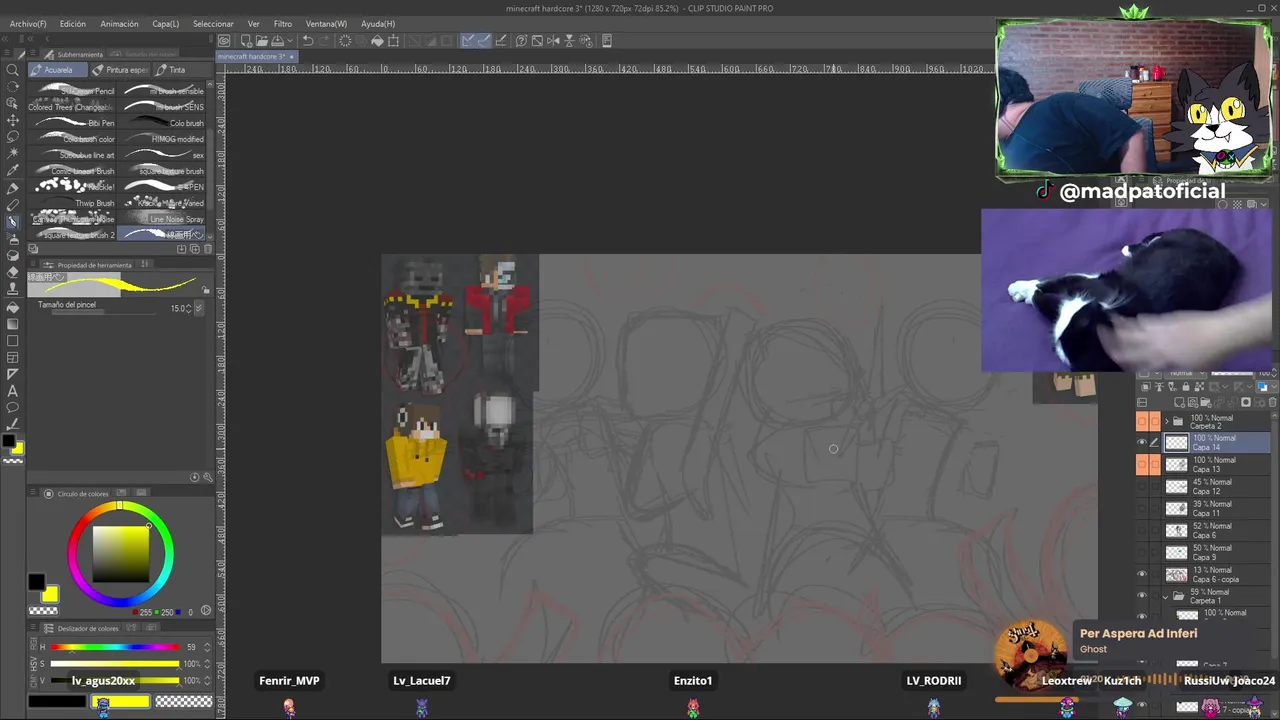Open the Animación menu
Screen dimensions: 1280x720
coord(119,23)
